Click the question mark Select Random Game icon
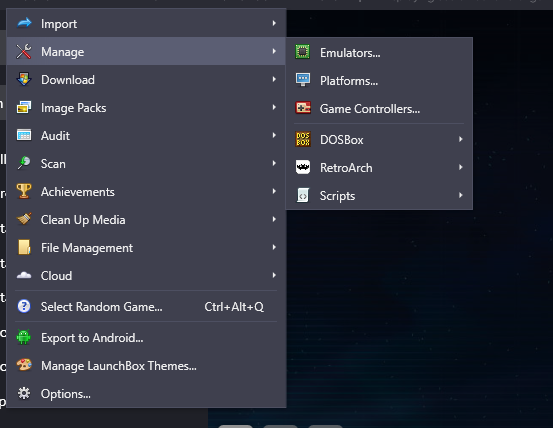The height and width of the screenshot is (428, 553). [24, 306]
